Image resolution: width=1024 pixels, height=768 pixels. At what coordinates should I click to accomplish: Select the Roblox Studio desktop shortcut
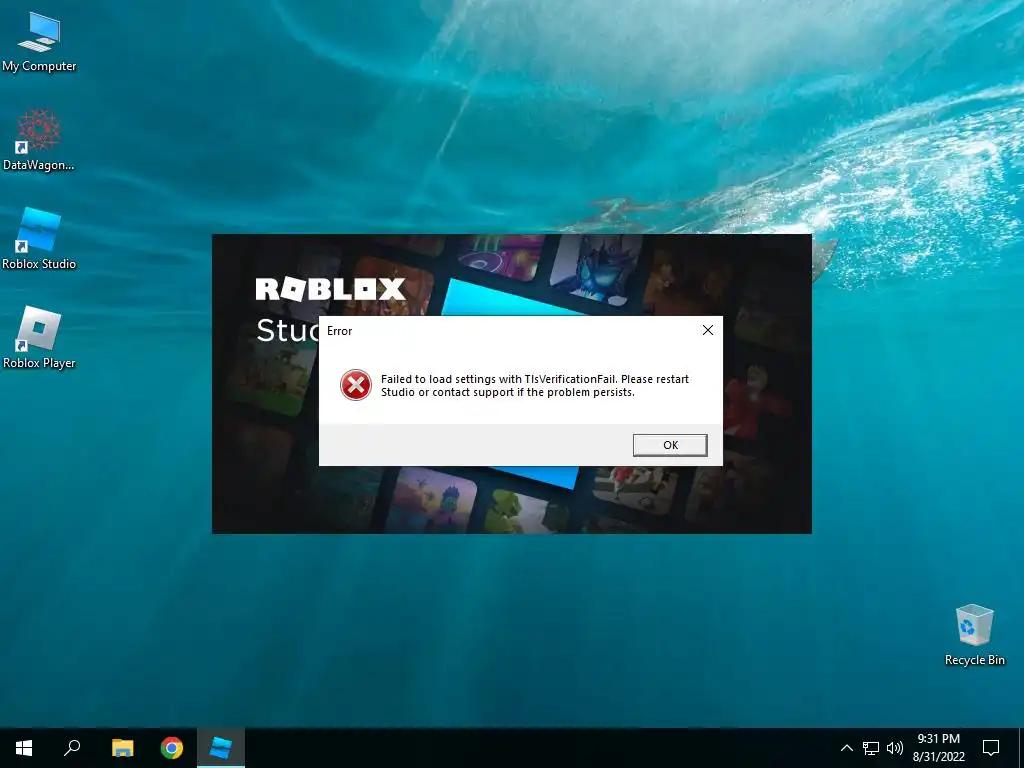(39, 239)
